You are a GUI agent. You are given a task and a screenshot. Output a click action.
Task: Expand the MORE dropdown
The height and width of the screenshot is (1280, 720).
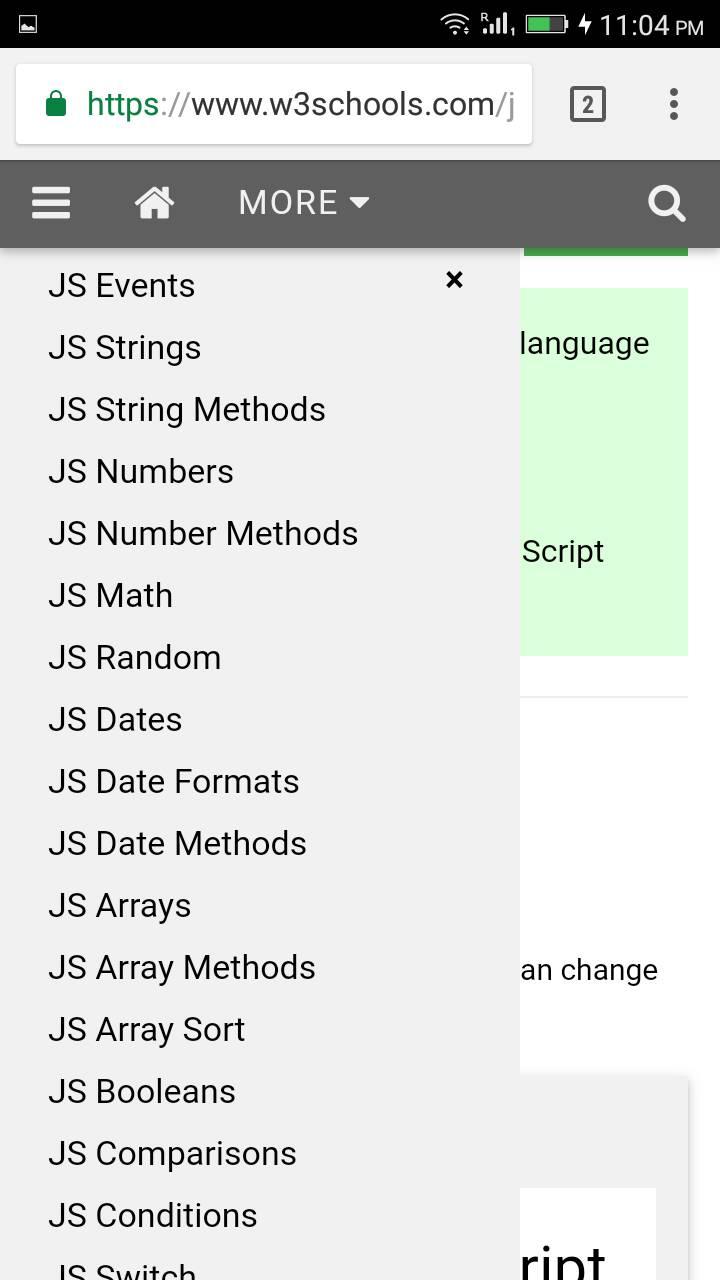point(304,203)
